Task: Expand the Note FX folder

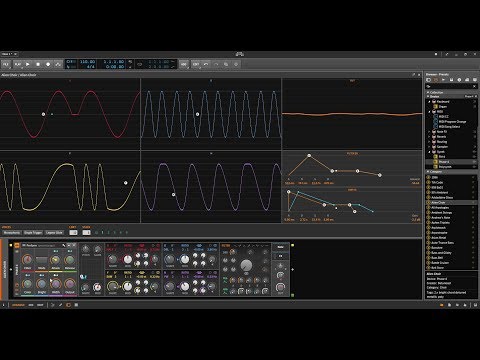Action: [x=430, y=132]
